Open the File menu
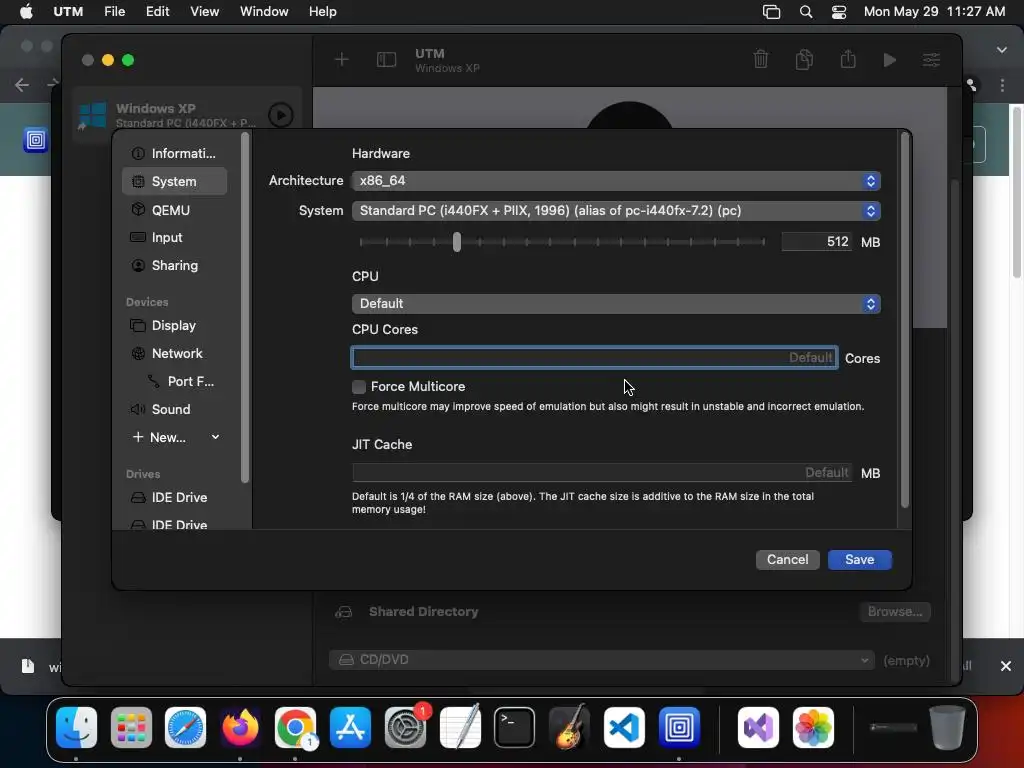This screenshot has height=768, width=1024. click(x=115, y=12)
